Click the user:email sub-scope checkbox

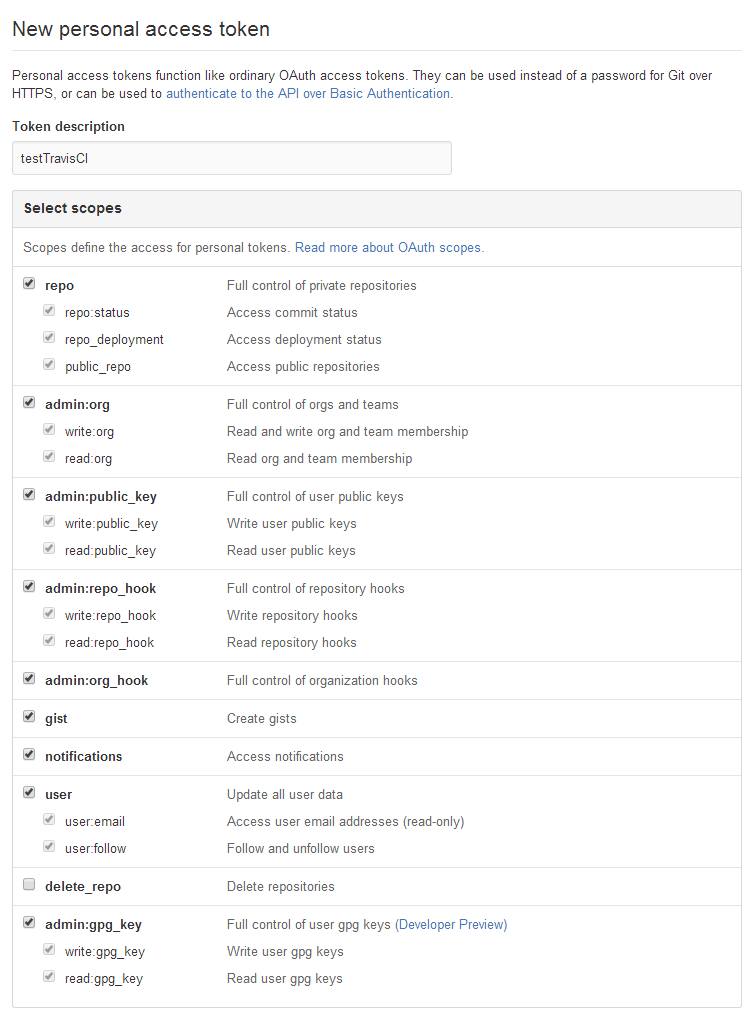49,821
